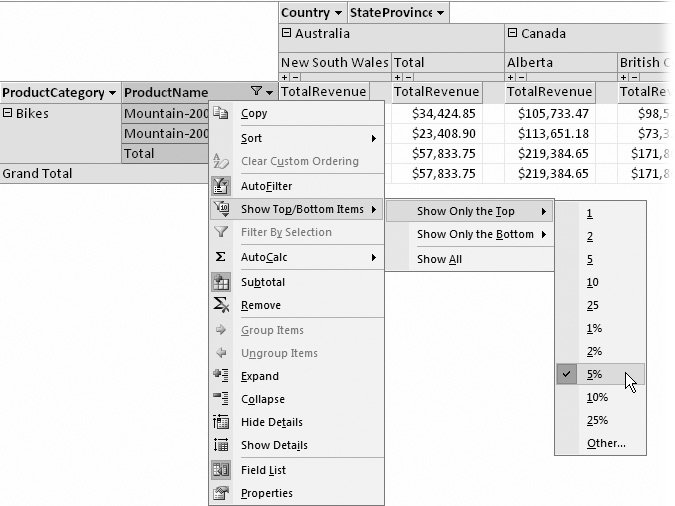The height and width of the screenshot is (506, 675).
Task: Select Collapse in the context menu
Action: tap(297, 399)
